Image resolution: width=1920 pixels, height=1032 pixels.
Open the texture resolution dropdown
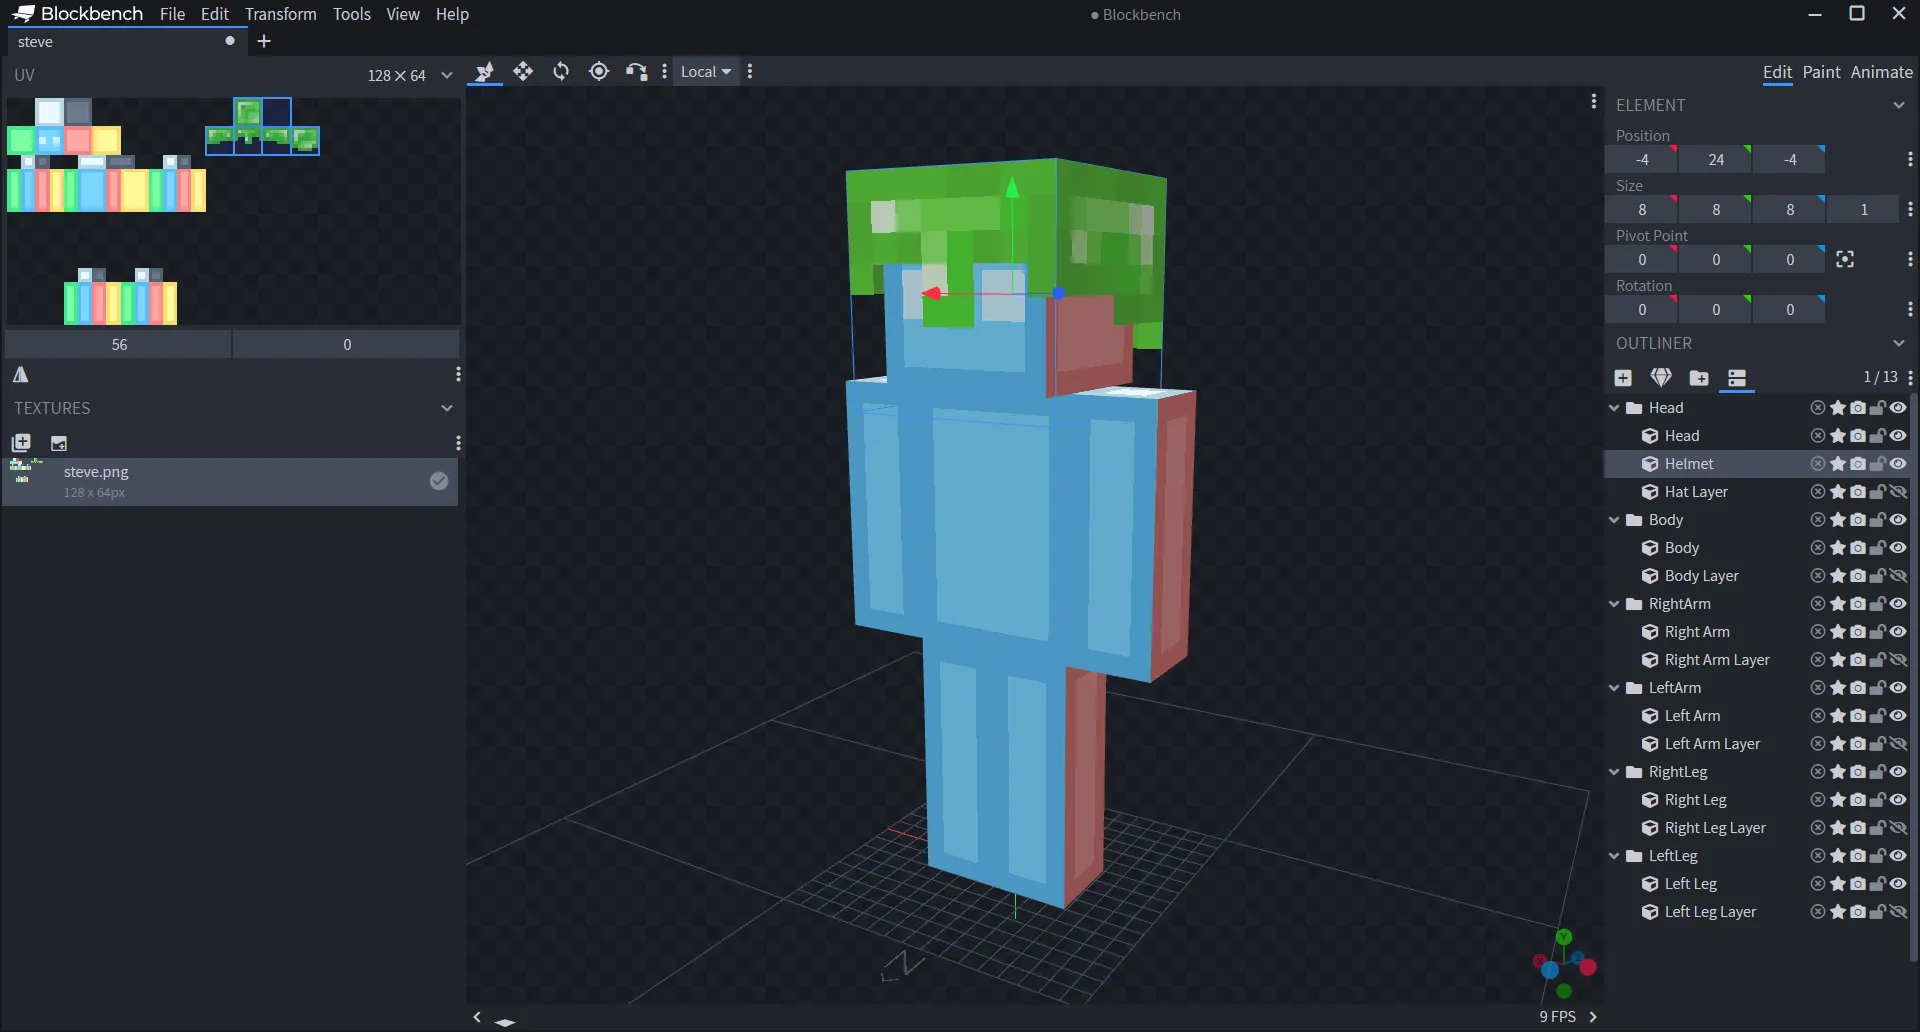coord(447,75)
